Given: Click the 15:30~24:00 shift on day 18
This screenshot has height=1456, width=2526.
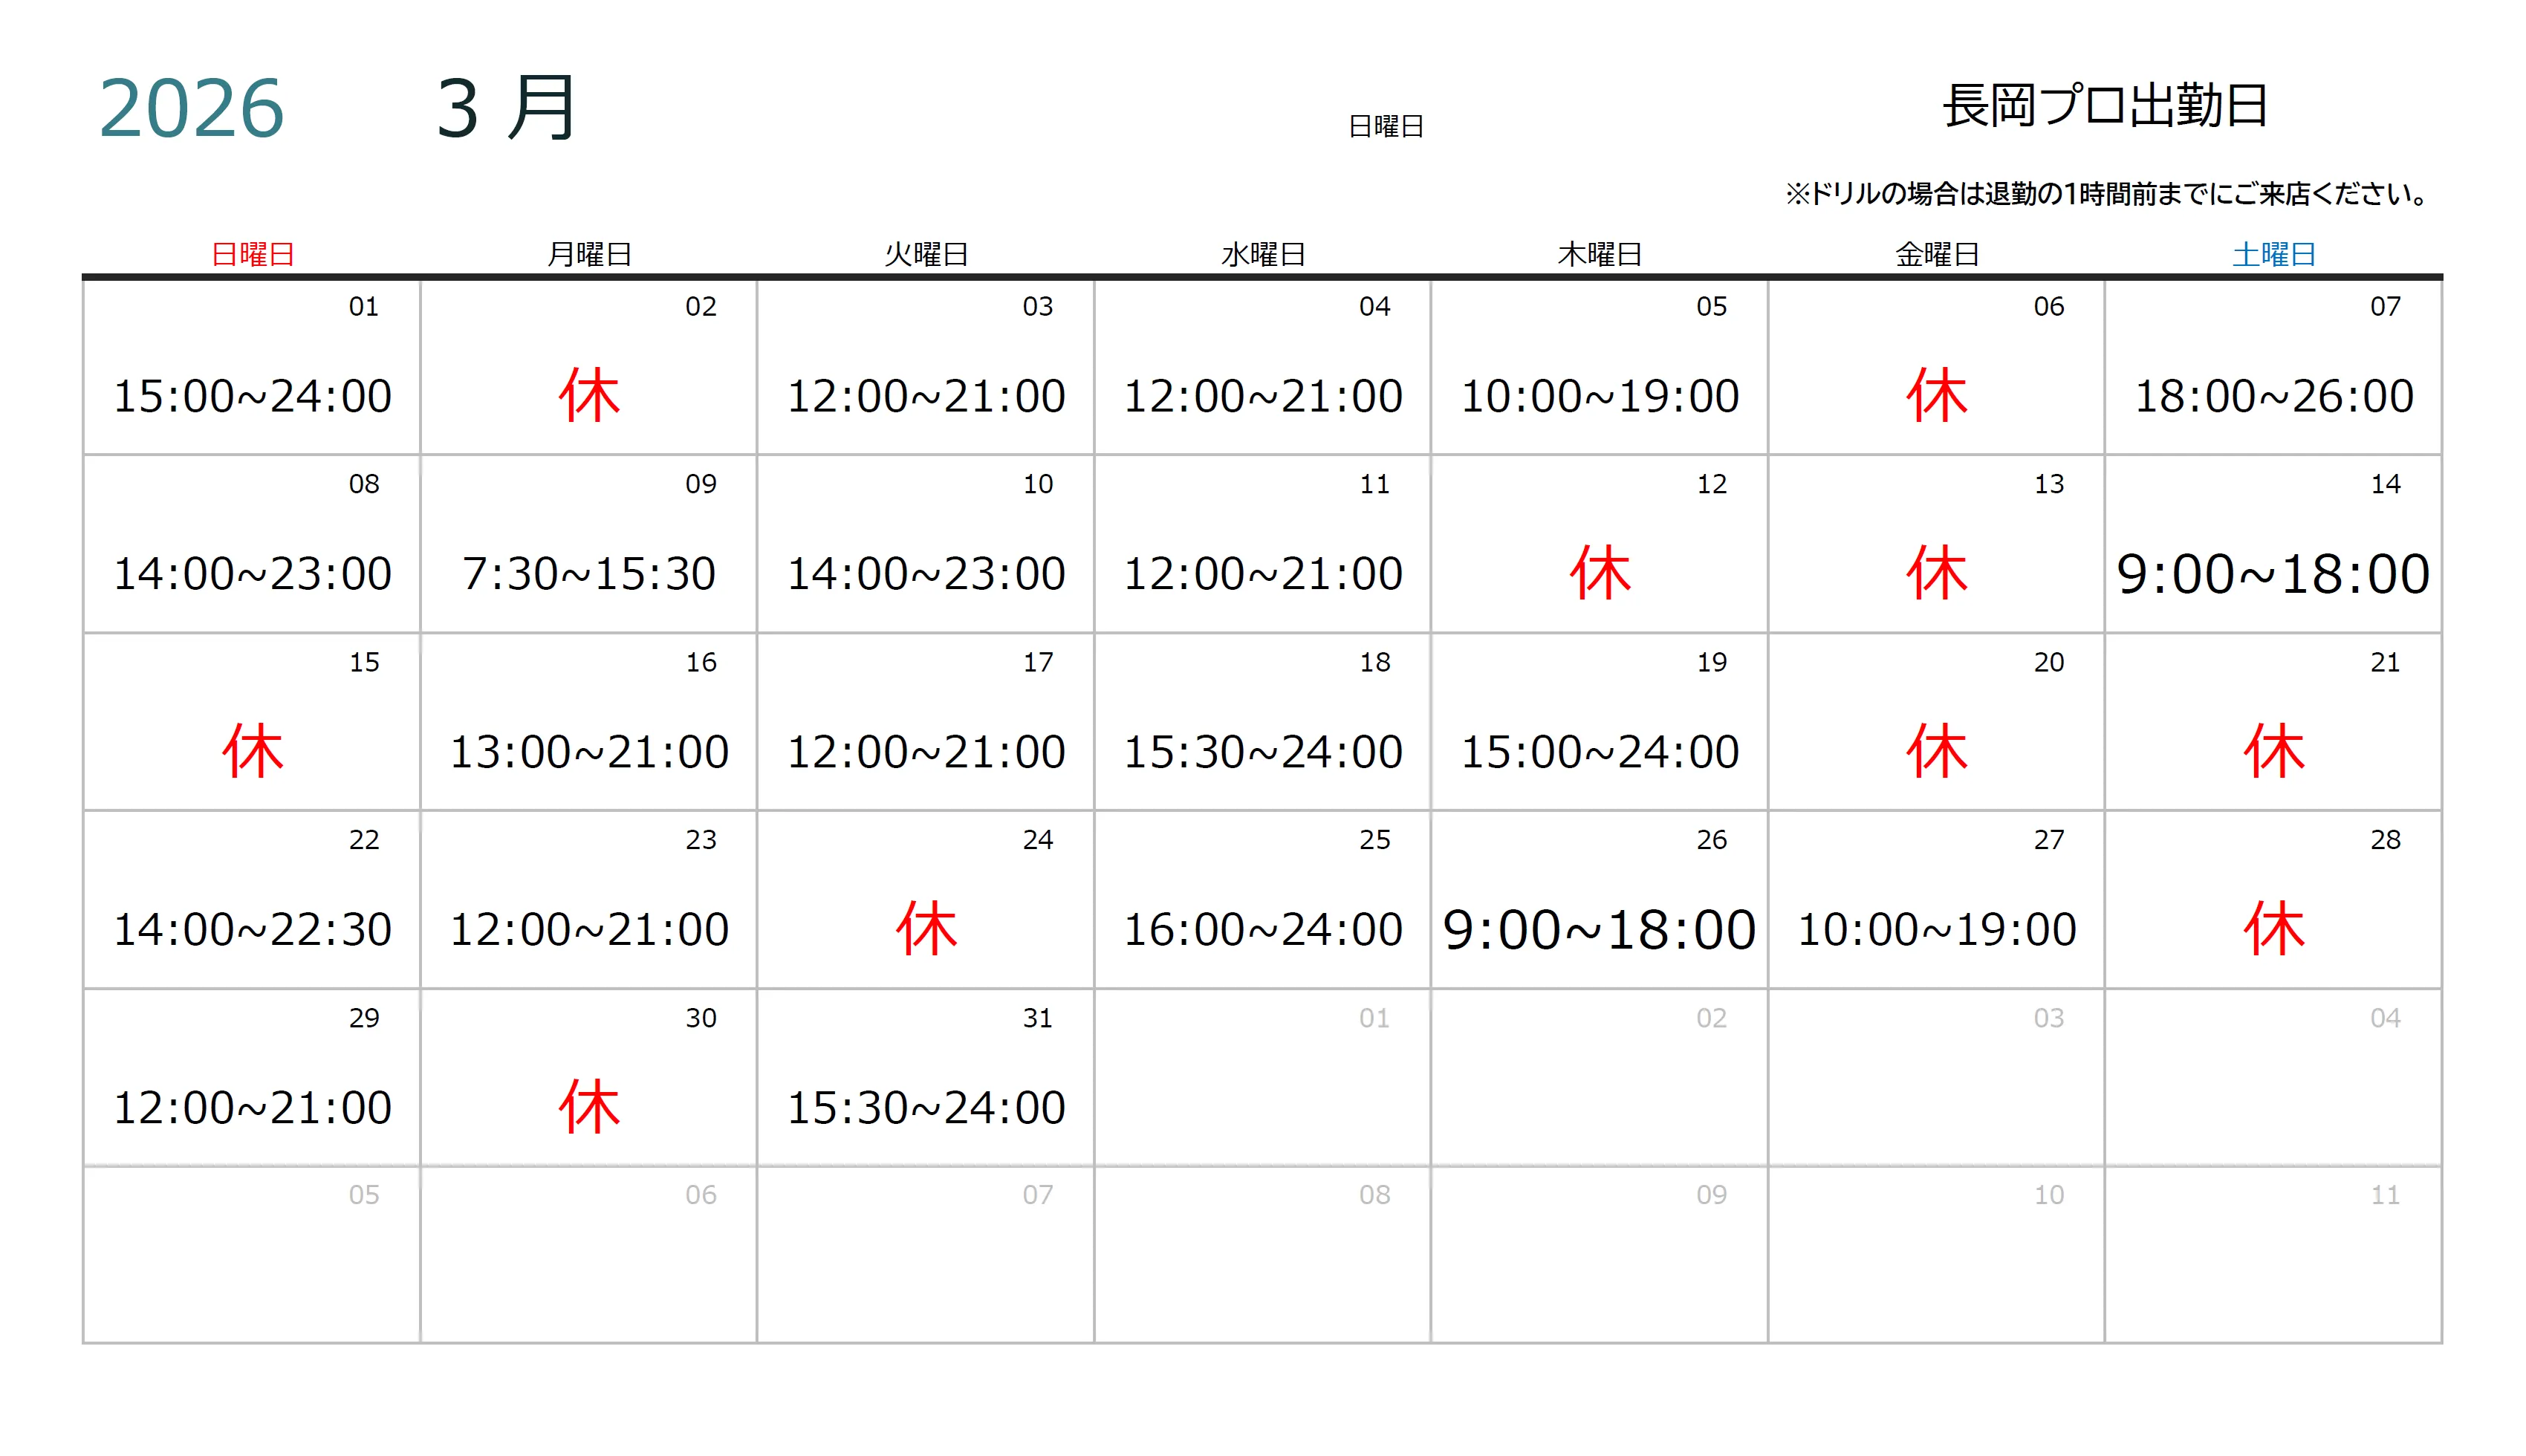Looking at the screenshot, I should [x=1263, y=752].
